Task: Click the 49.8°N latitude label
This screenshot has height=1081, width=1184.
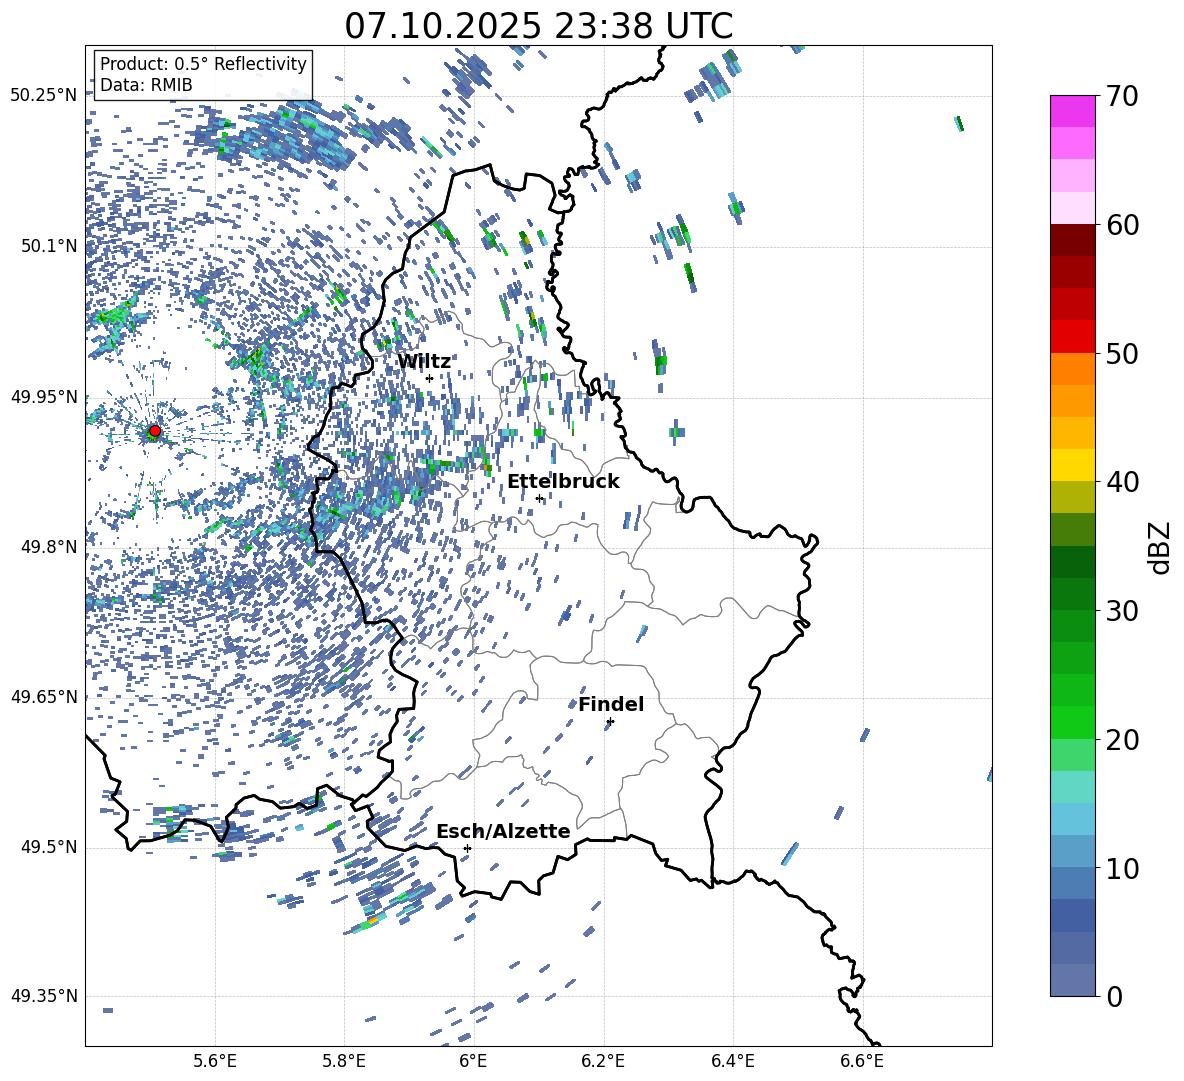Action: (x=50, y=547)
